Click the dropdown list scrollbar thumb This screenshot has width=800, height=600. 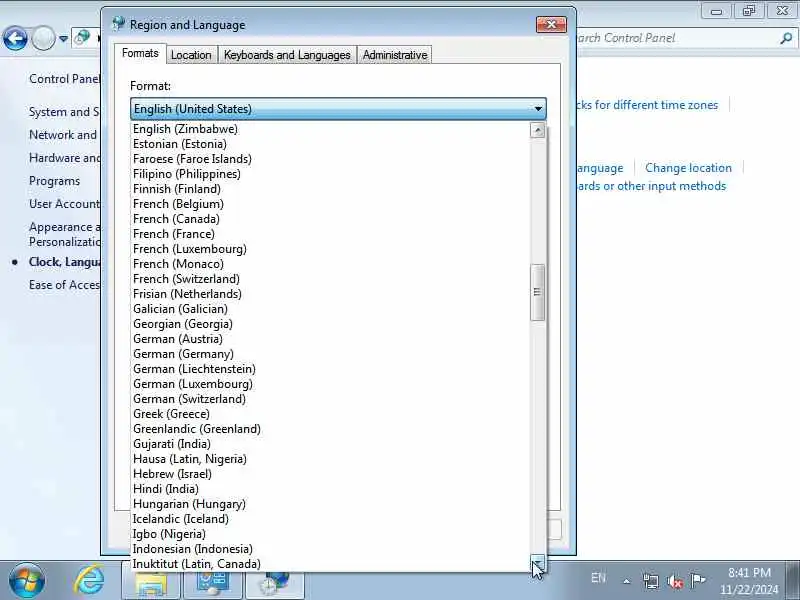click(x=537, y=292)
